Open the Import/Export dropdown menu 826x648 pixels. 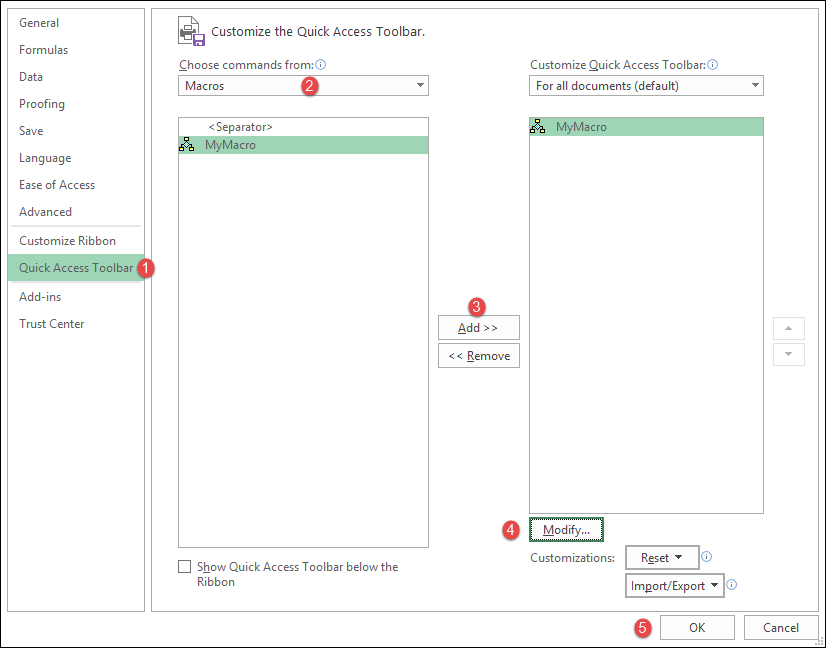tap(675, 585)
